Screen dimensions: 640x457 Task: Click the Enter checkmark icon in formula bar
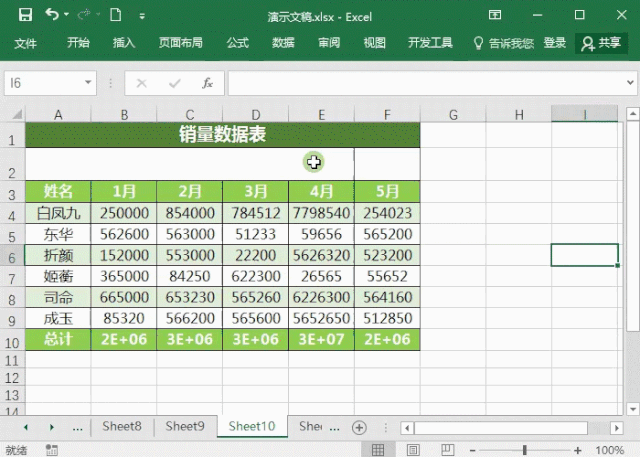[x=175, y=83]
